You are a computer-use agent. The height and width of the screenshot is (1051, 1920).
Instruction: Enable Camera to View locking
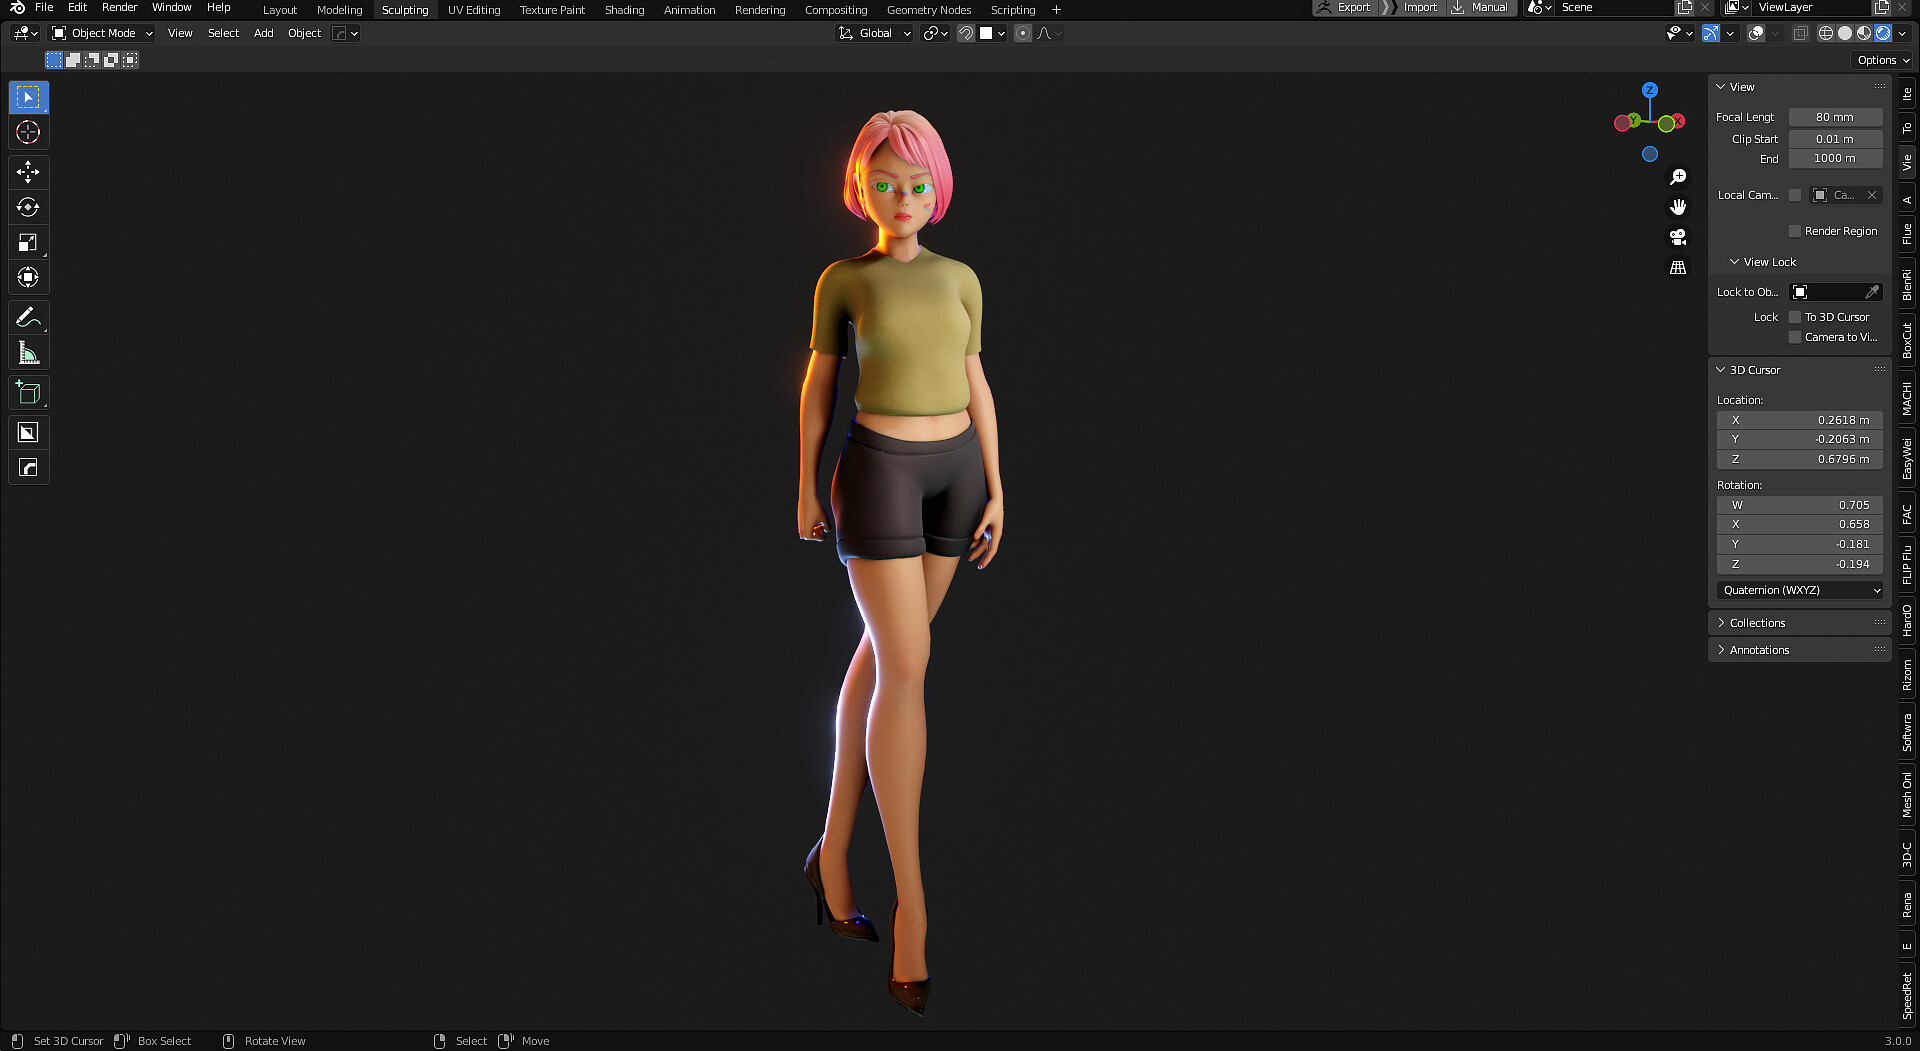[x=1796, y=337]
